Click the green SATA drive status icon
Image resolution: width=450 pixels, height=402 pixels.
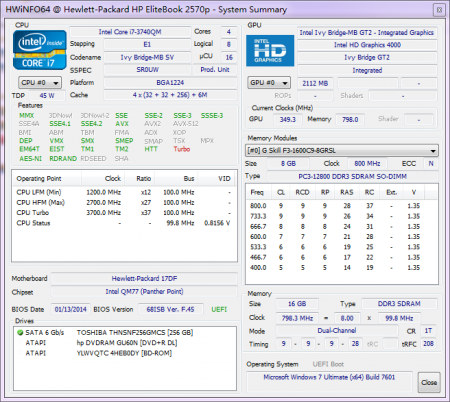pos(20,332)
